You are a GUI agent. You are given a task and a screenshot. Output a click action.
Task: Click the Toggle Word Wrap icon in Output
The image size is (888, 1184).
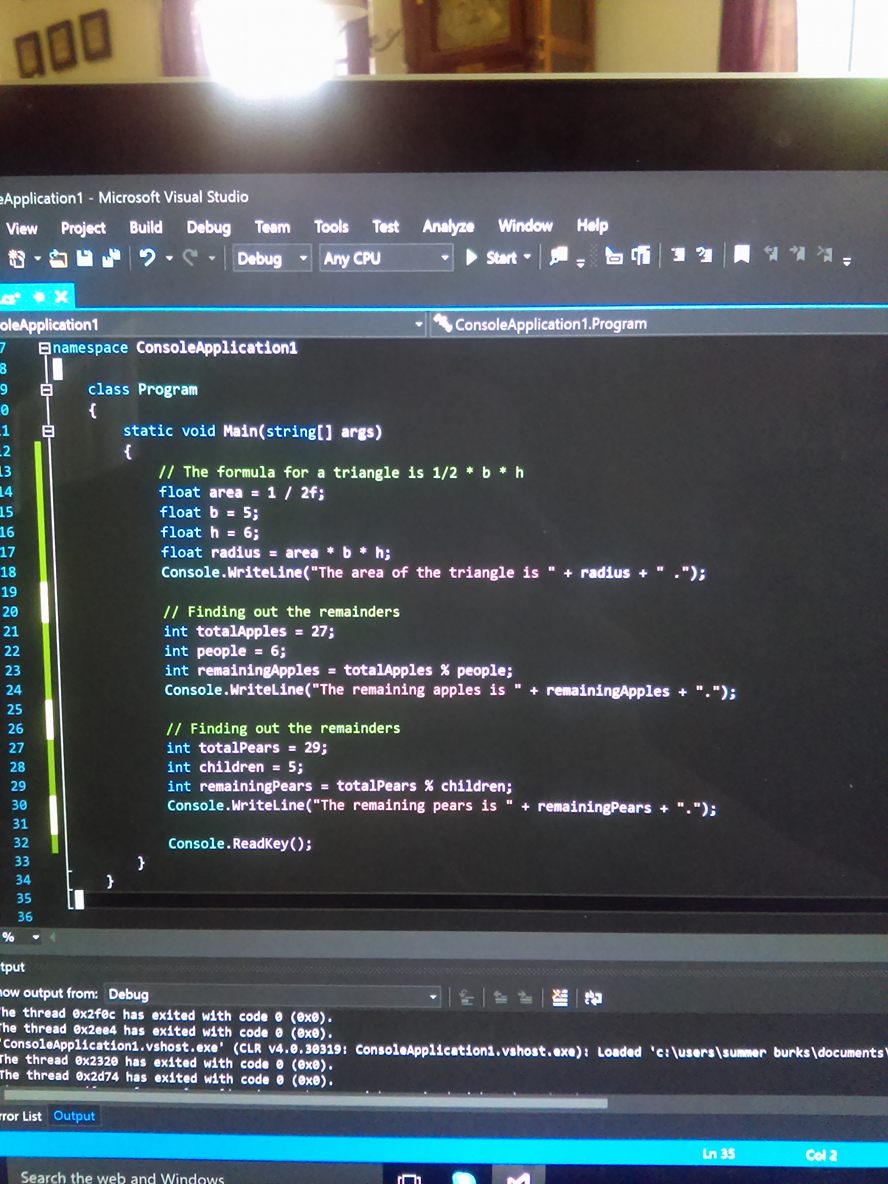tap(594, 998)
